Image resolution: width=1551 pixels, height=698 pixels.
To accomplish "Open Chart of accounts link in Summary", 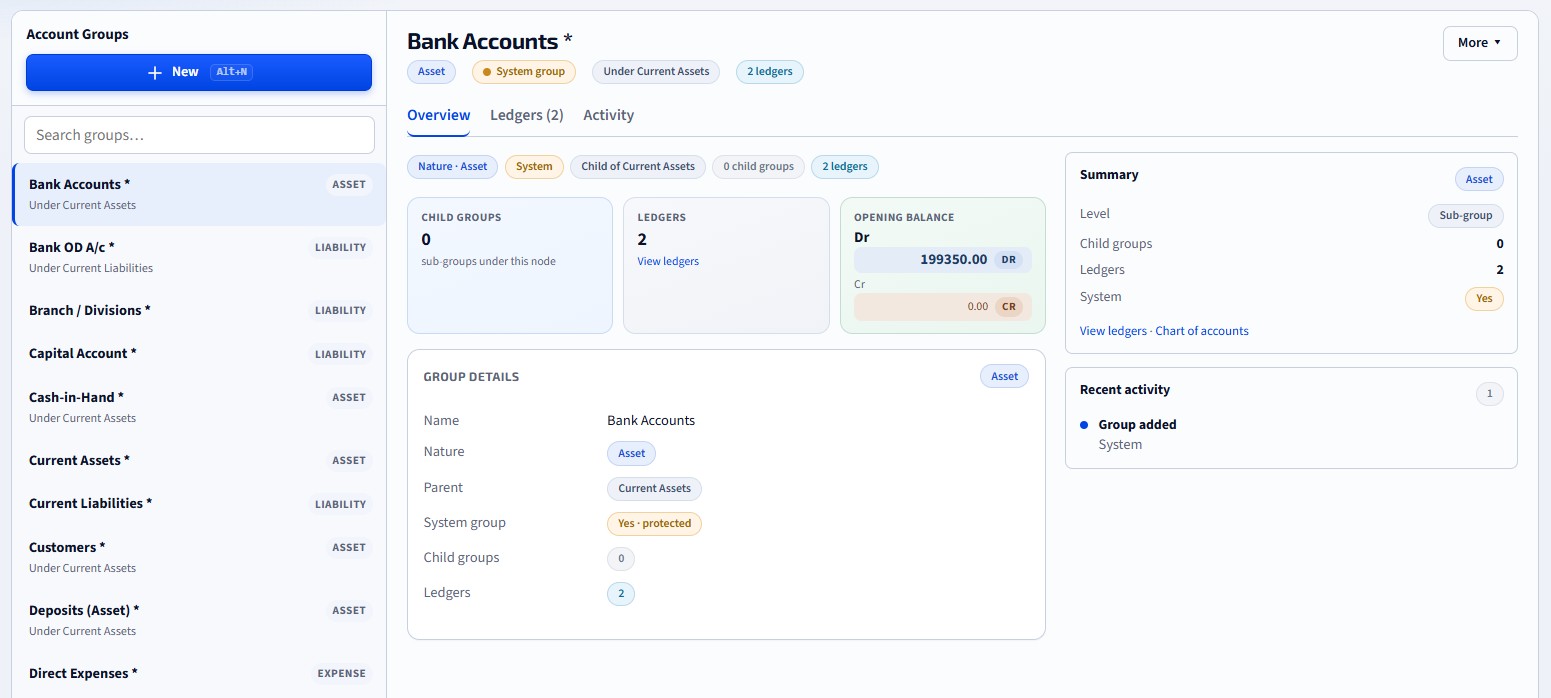I will [x=1202, y=331].
